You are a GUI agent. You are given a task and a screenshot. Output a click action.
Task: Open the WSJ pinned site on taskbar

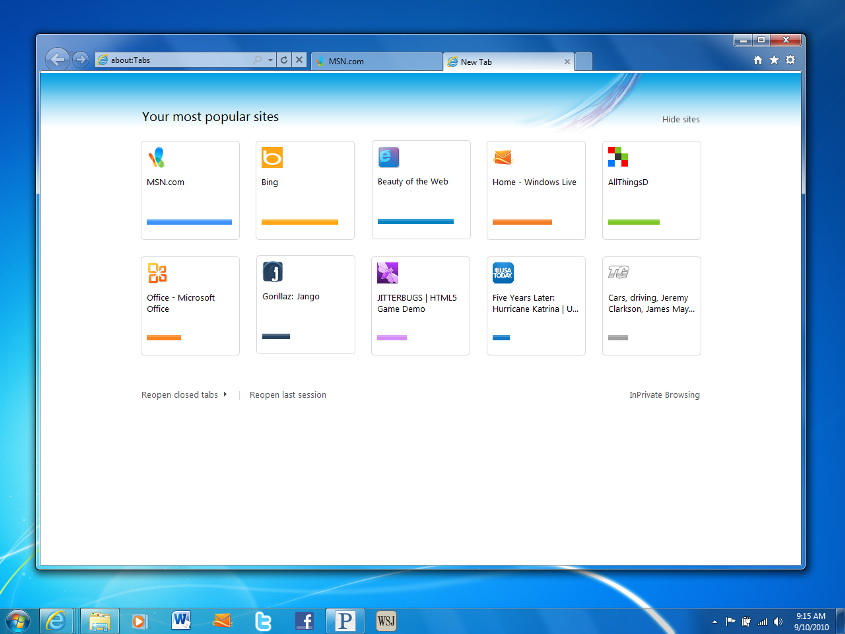point(386,621)
